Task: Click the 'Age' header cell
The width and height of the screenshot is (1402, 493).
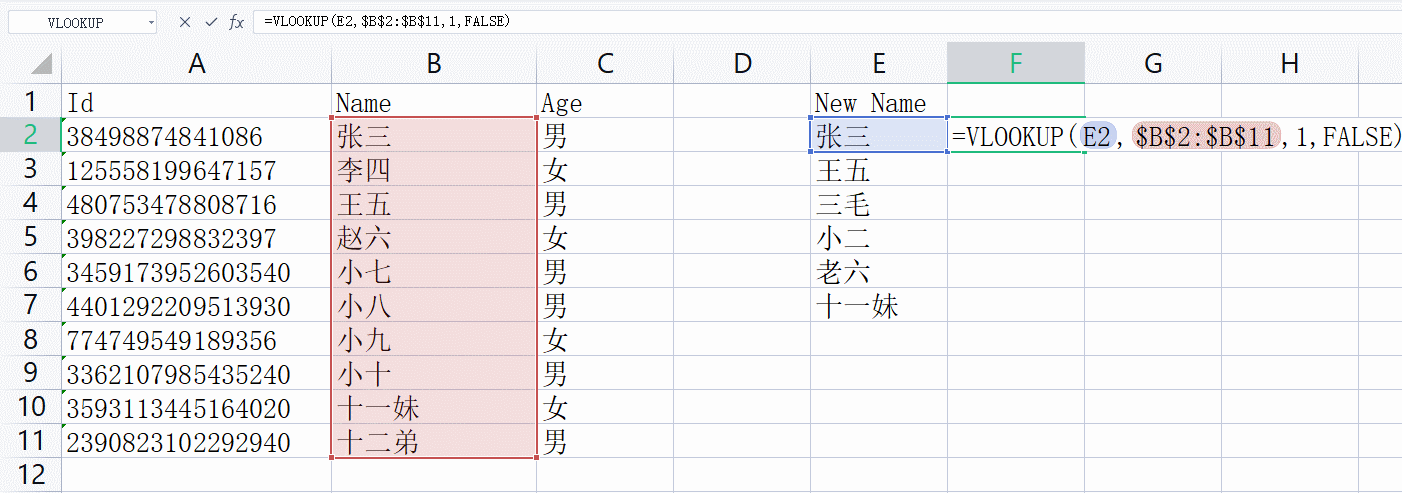Action: click(605, 102)
